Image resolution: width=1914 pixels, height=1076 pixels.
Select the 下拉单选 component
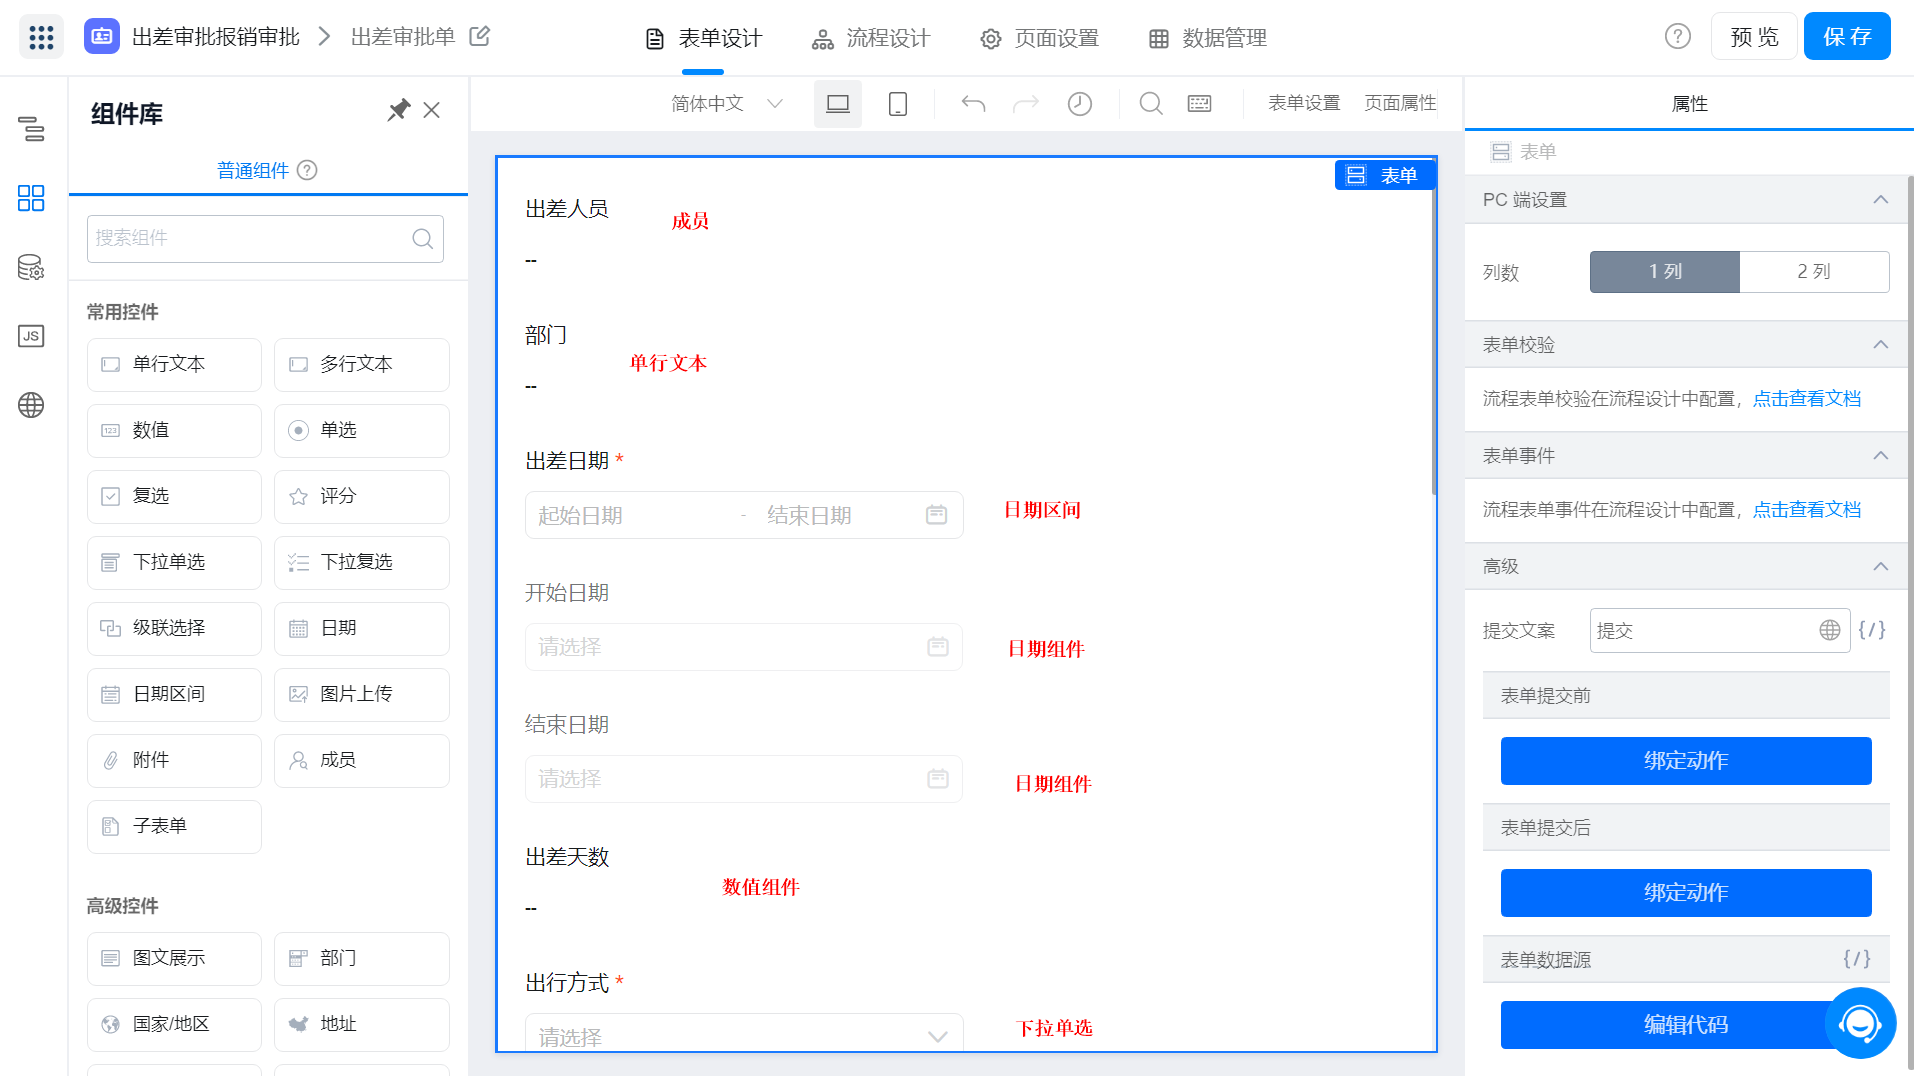[x=174, y=562]
